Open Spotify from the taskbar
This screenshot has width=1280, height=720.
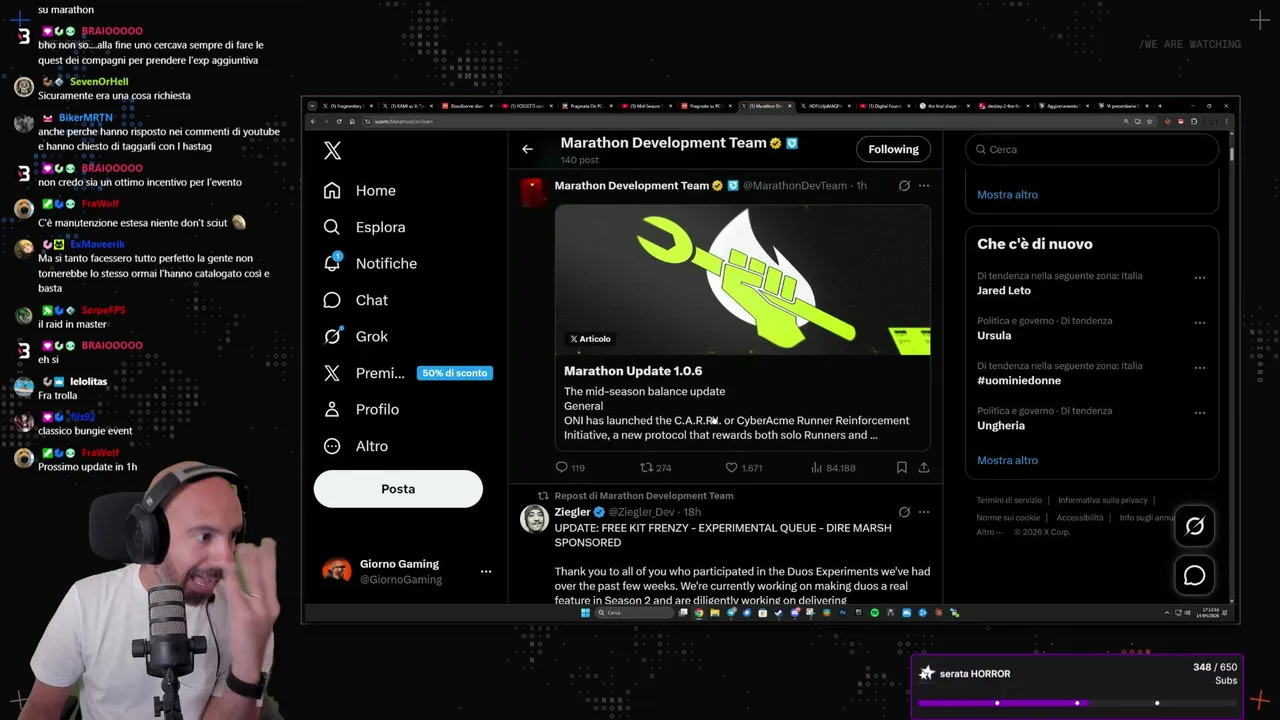click(874, 613)
